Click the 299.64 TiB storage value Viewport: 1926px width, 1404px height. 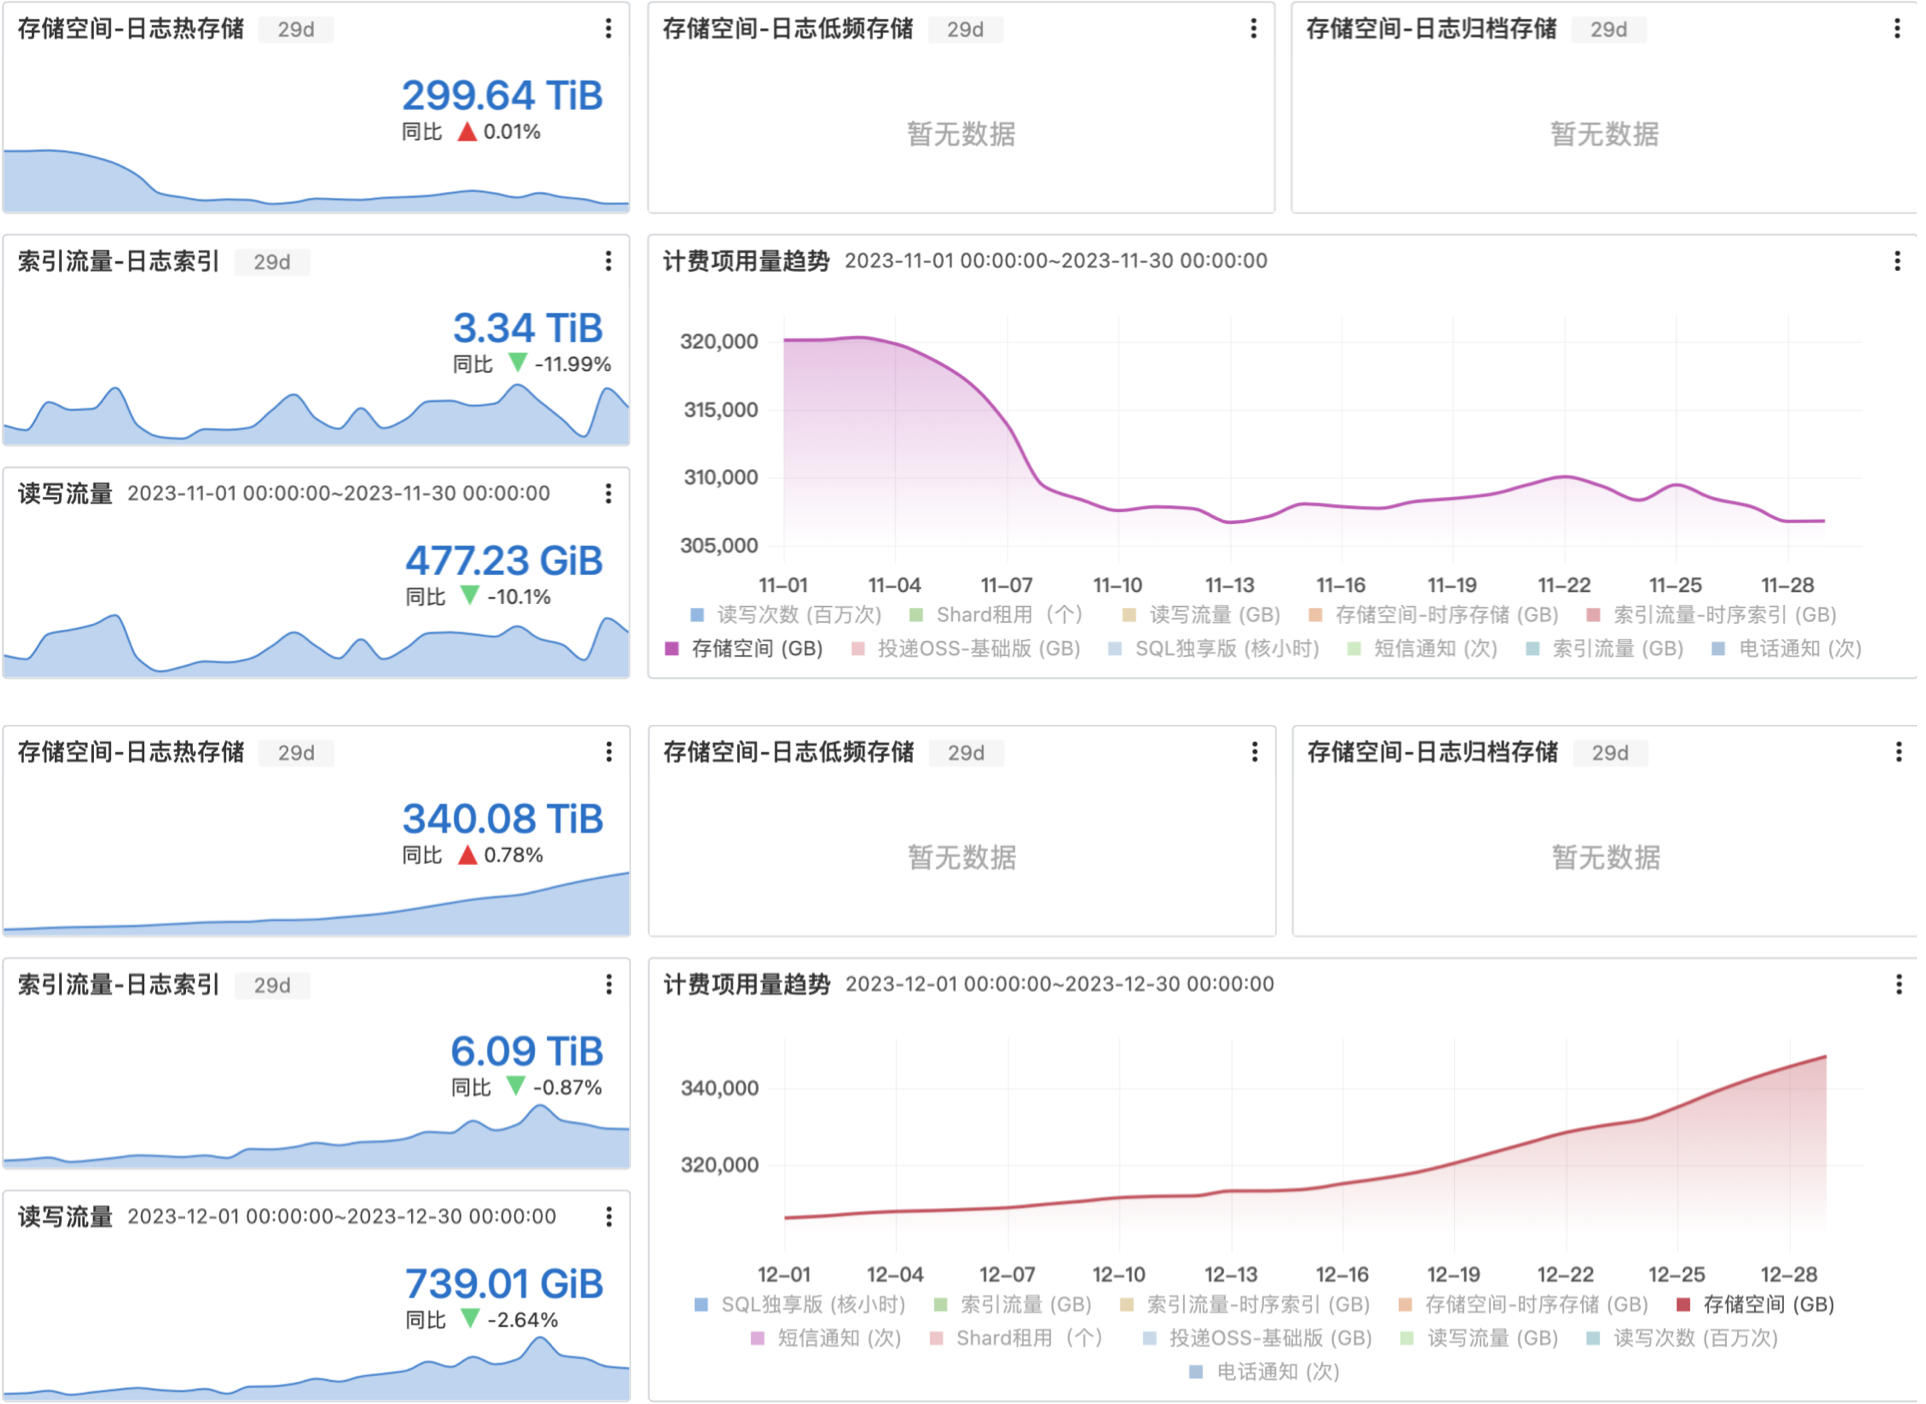502,96
